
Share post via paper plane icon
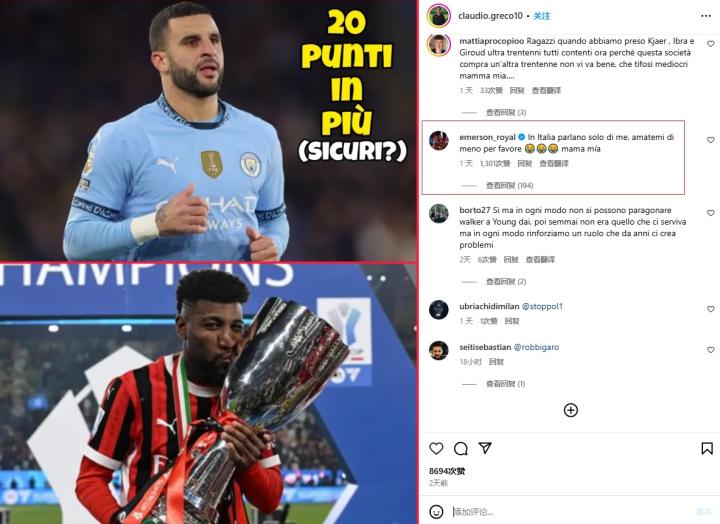(x=485, y=448)
